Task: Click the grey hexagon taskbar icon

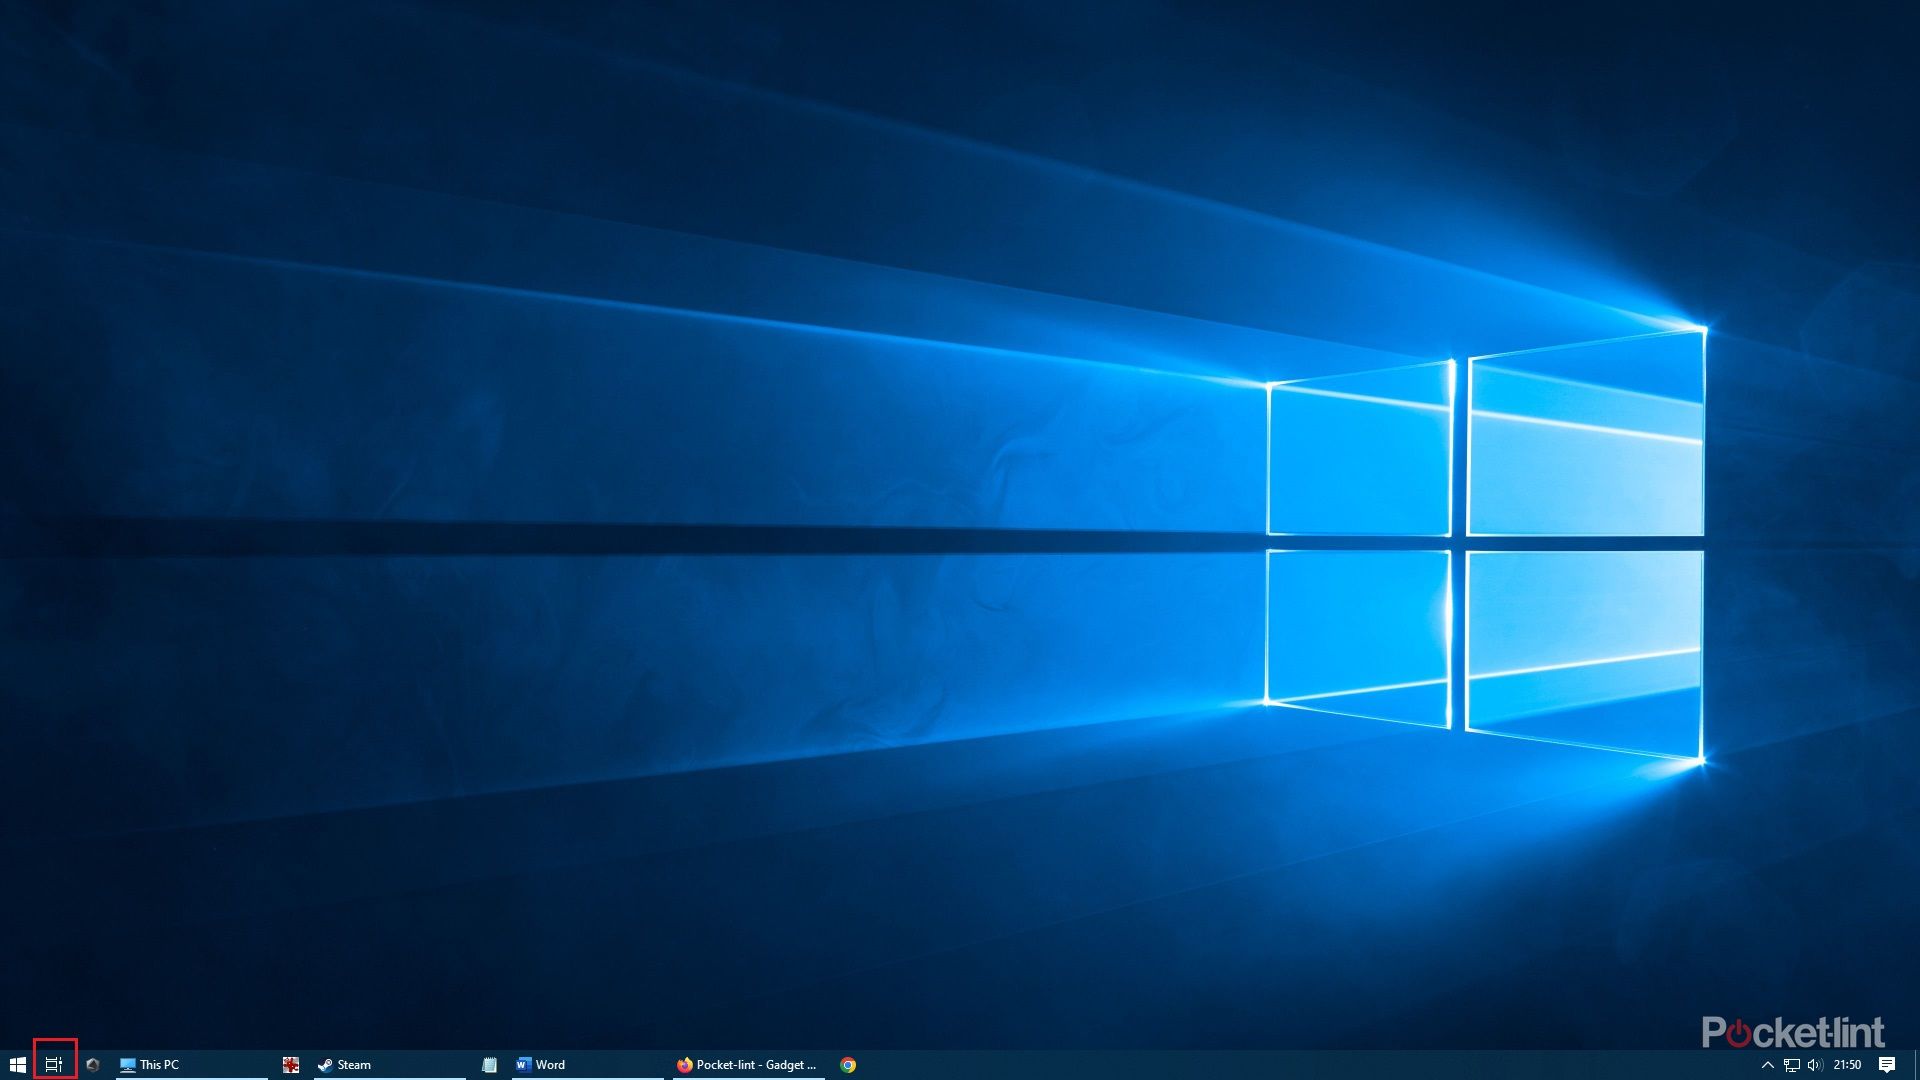Action: click(93, 1065)
